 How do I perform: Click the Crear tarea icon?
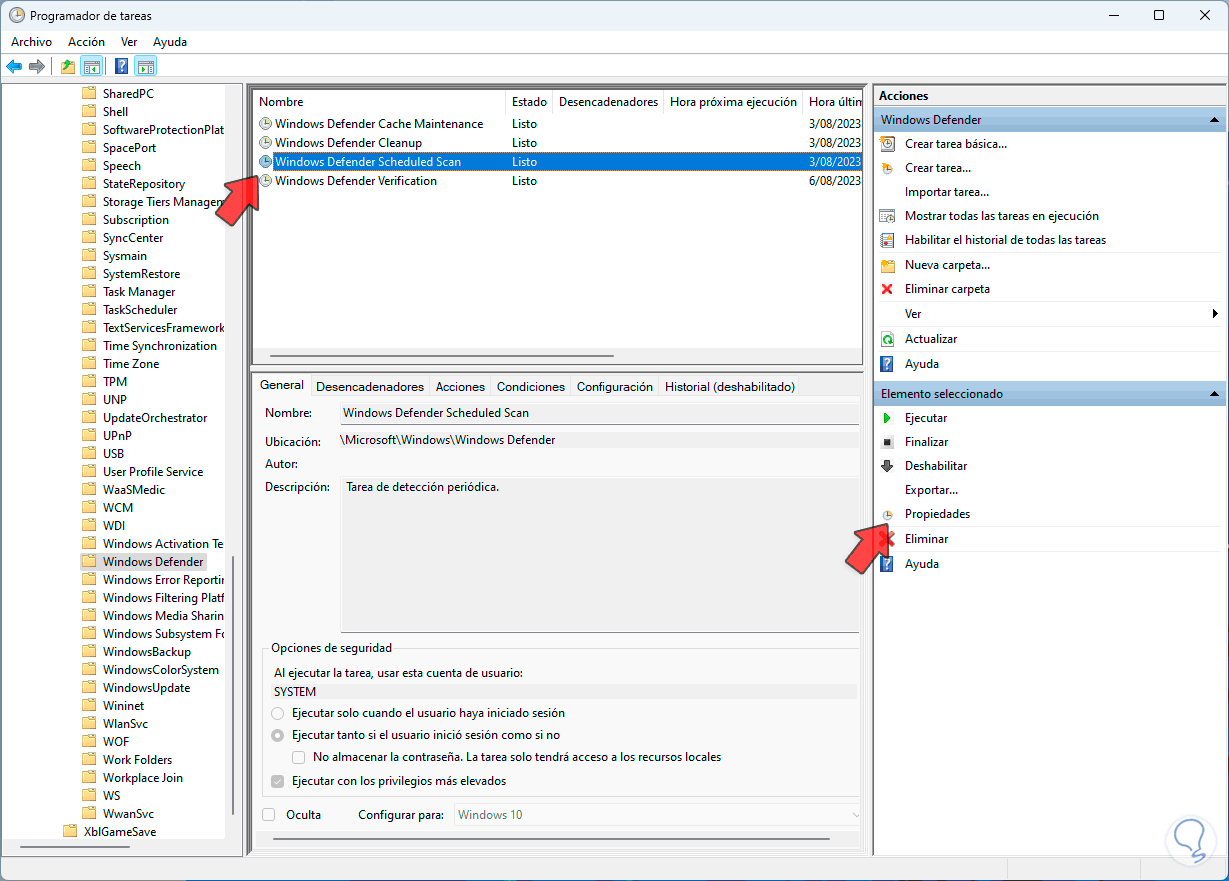(x=887, y=168)
